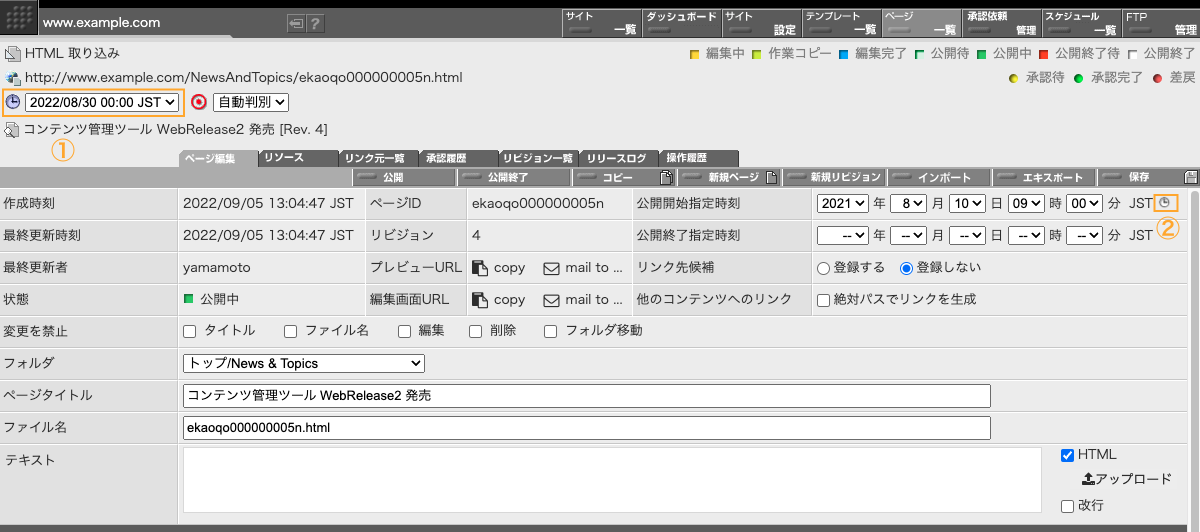
Task: Click the エクスポート button
Action: pyautogui.click(x=1045, y=177)
